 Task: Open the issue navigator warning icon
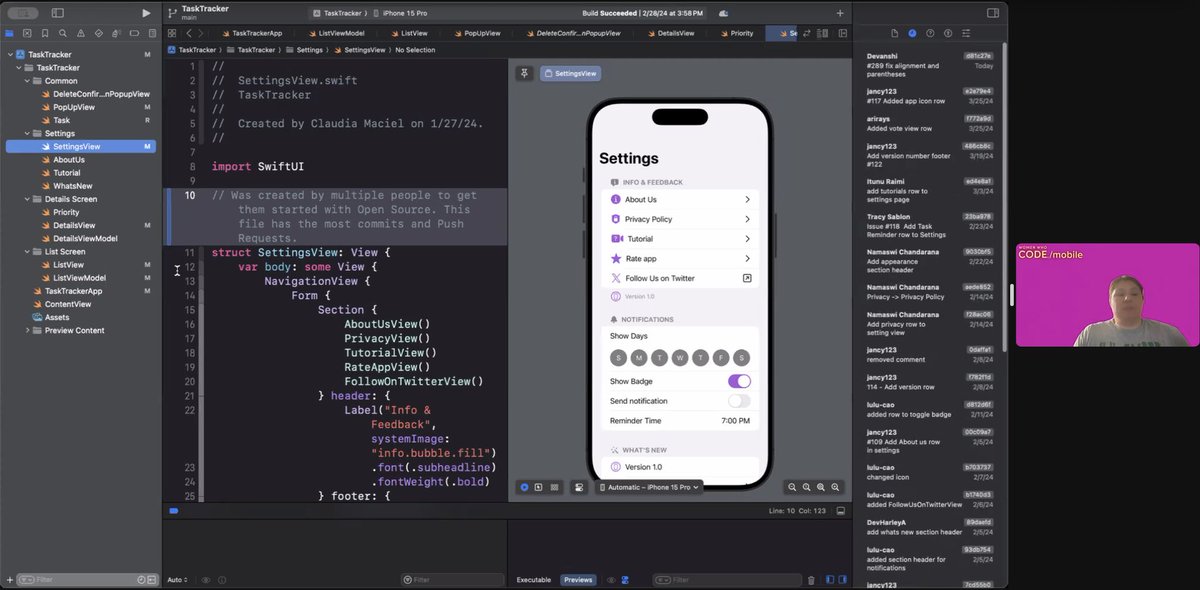[83, 33]
